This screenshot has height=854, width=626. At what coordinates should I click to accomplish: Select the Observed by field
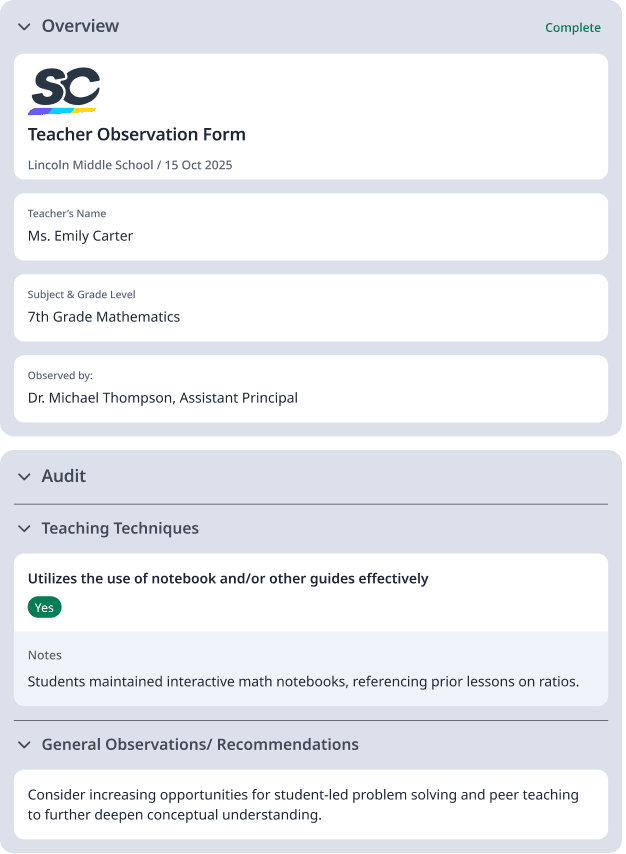[x=310, y=388]
